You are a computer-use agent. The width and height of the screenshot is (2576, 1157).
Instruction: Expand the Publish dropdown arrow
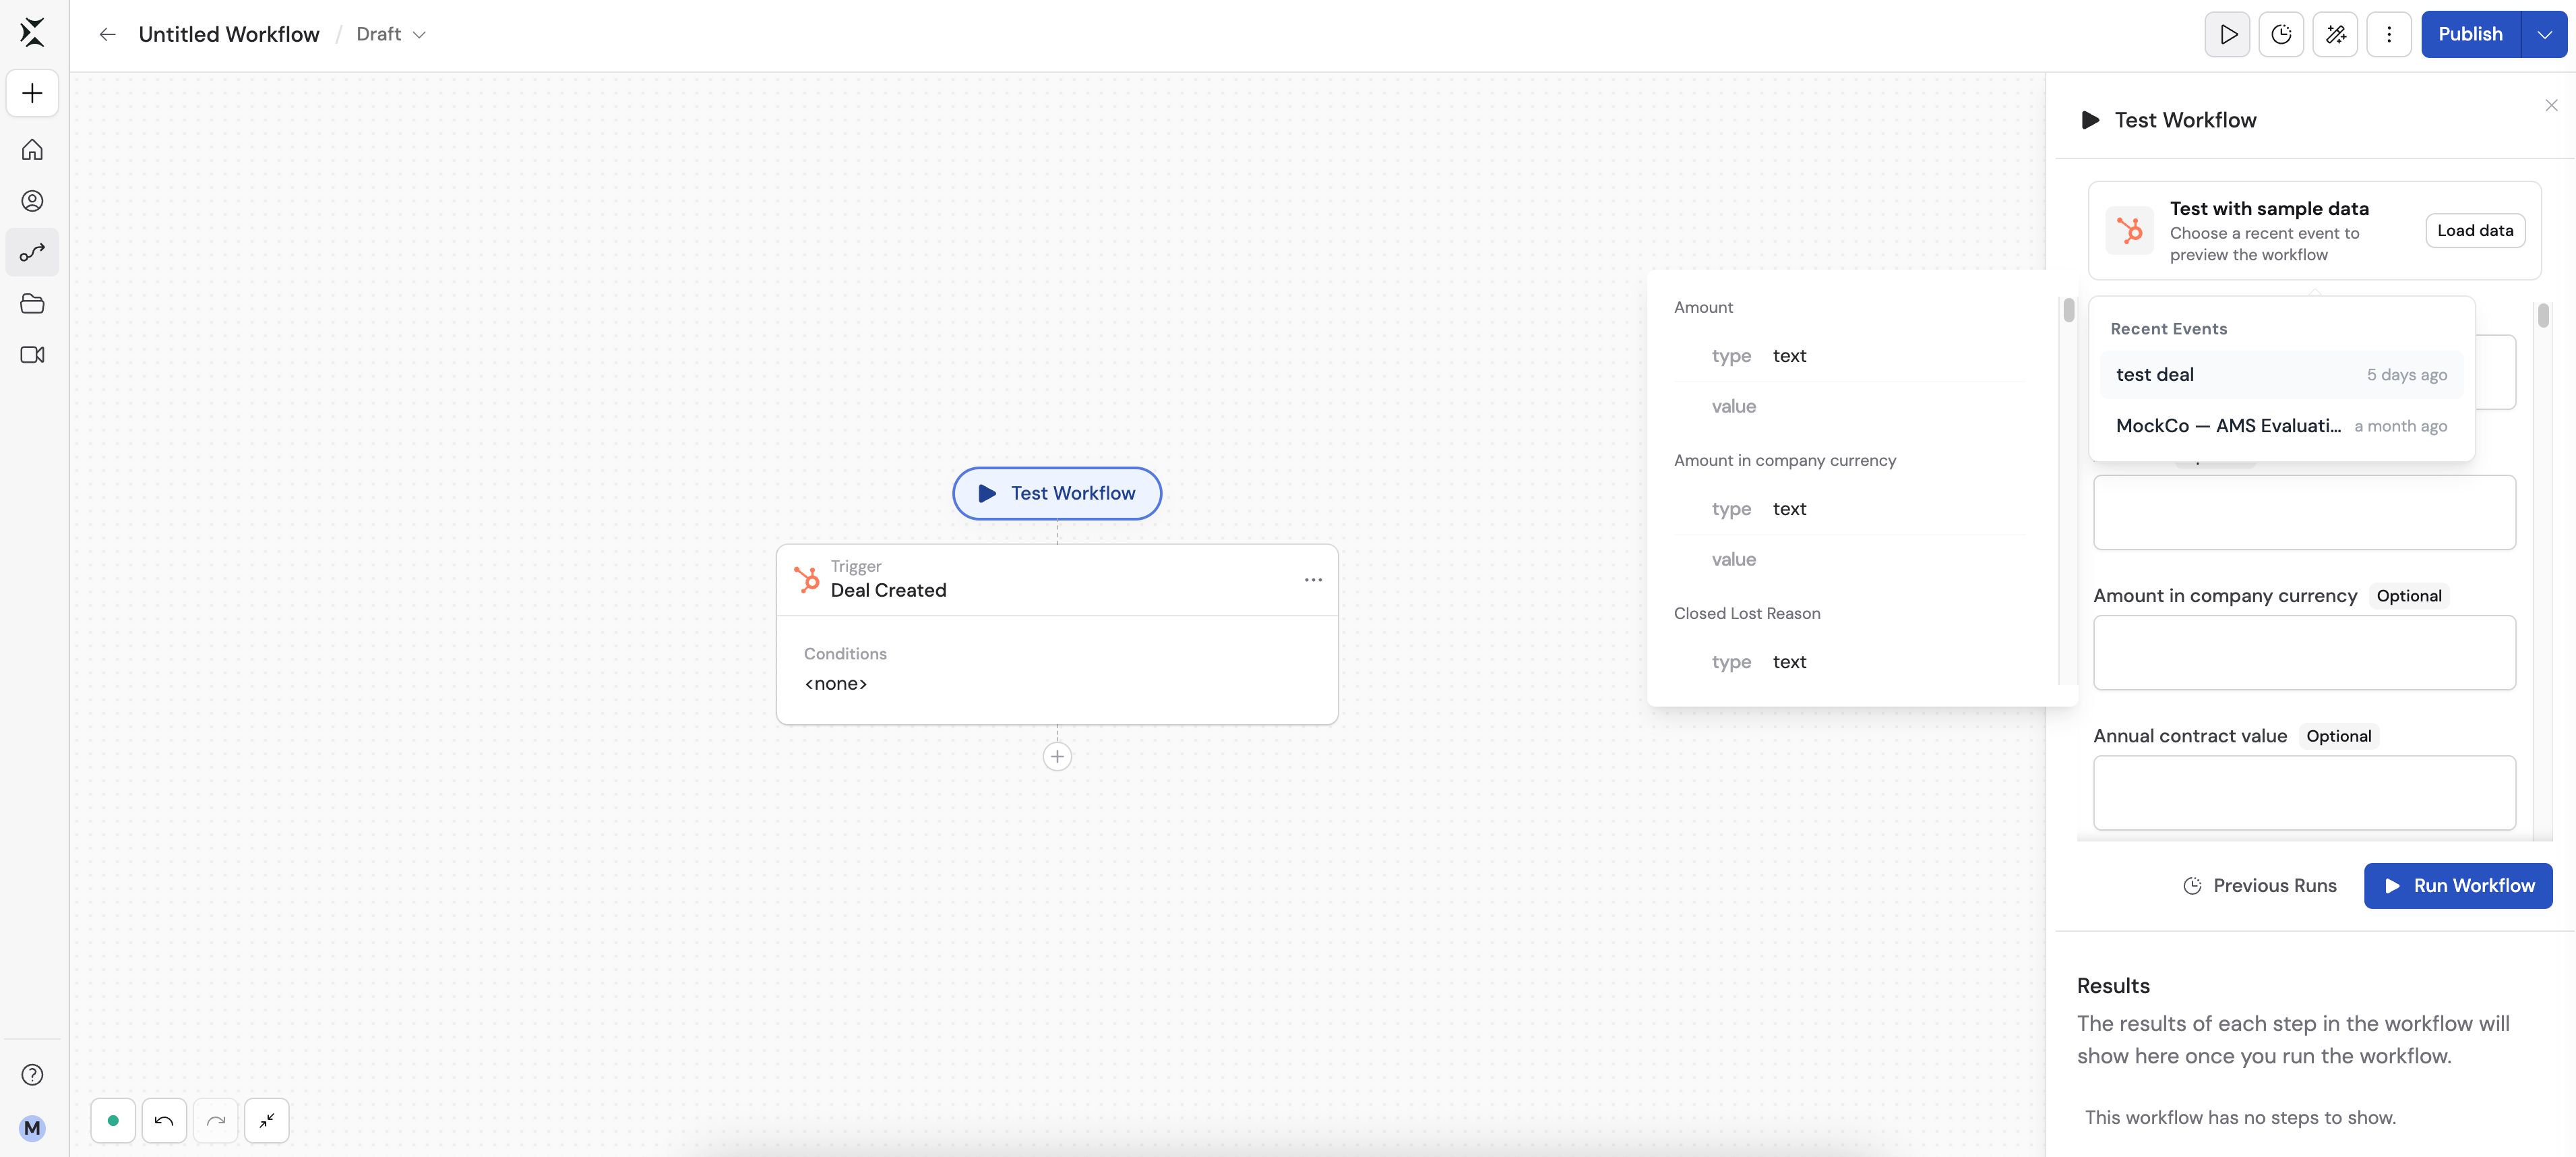click(x=2544, y=35)
